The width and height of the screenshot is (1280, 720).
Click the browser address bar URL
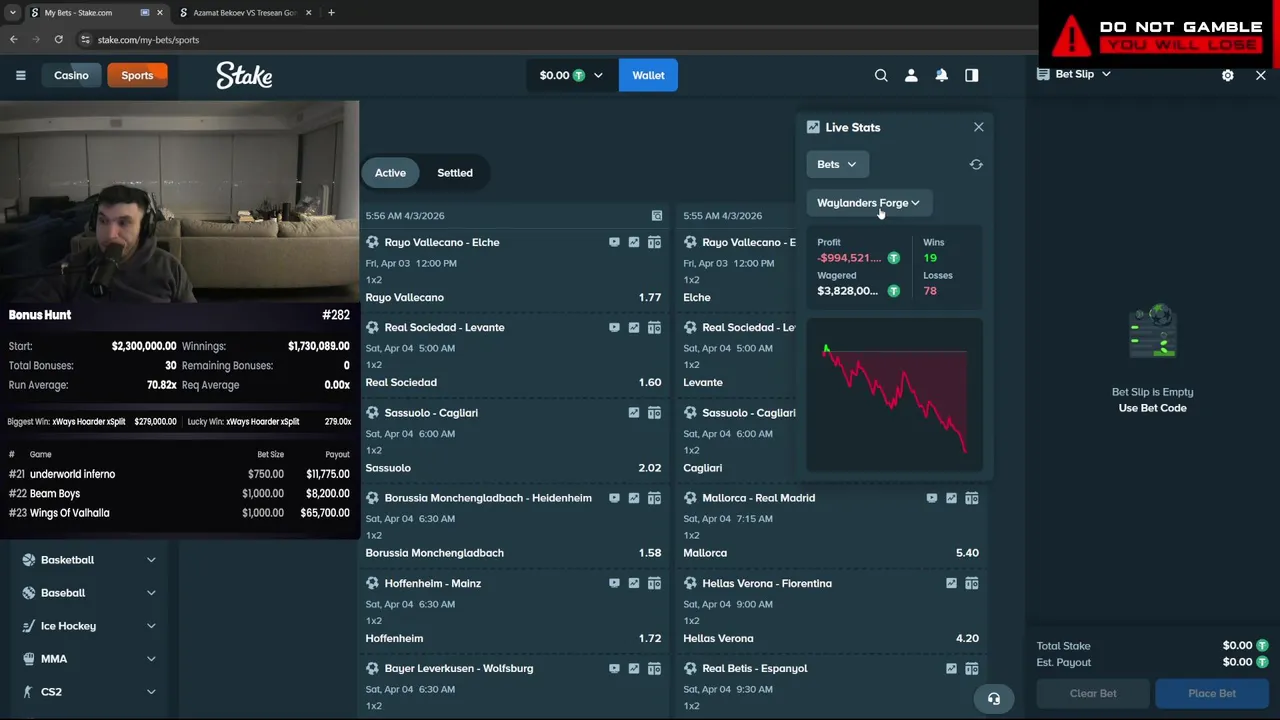click(148, 40)
